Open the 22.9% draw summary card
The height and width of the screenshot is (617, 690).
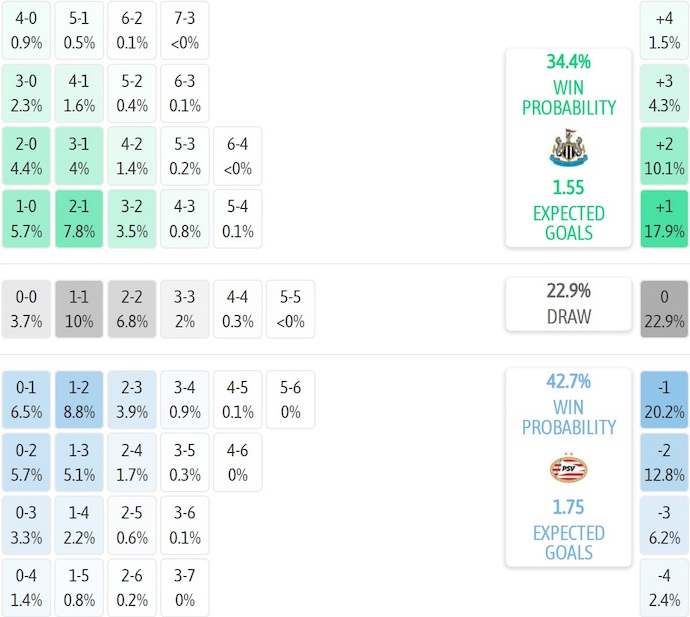[x=569, y=304]
